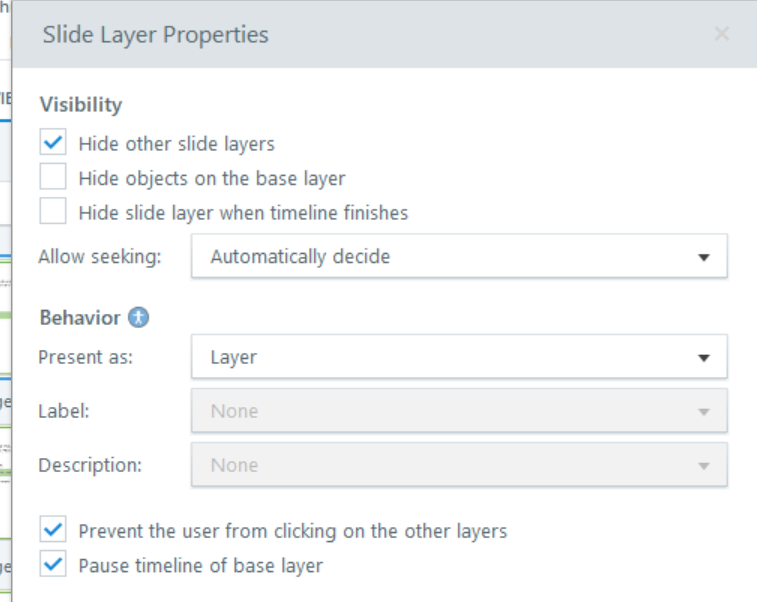
Task: Uncheck Hide other slide layers
Action: [x=53, y=143]
